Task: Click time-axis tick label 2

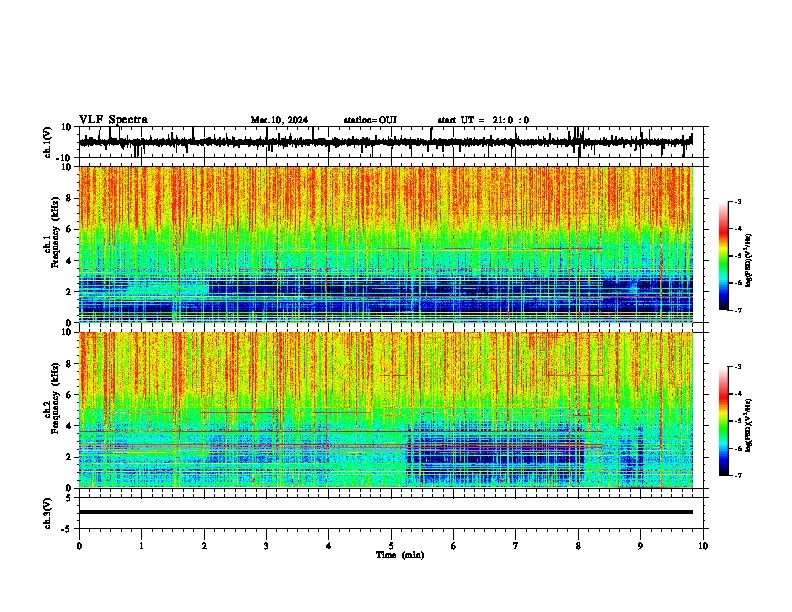Action: (x=204, y=546)
